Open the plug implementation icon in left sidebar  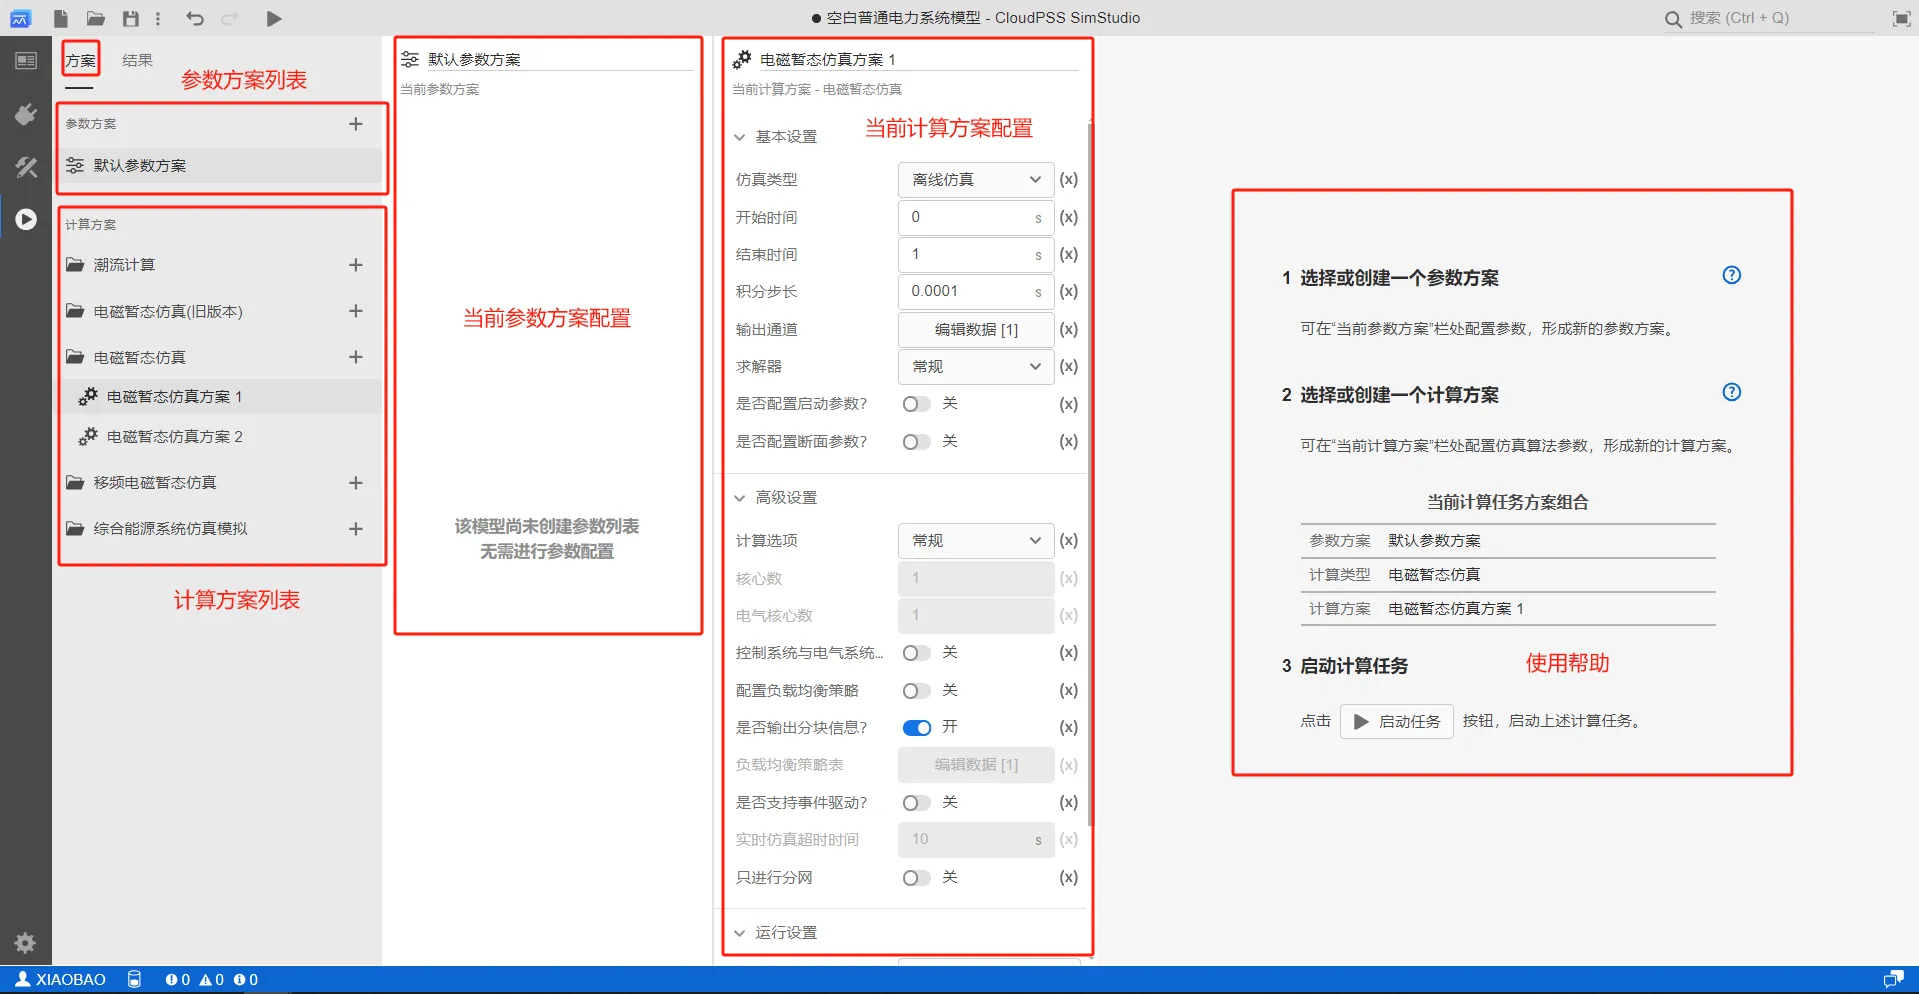coord(26,114)
